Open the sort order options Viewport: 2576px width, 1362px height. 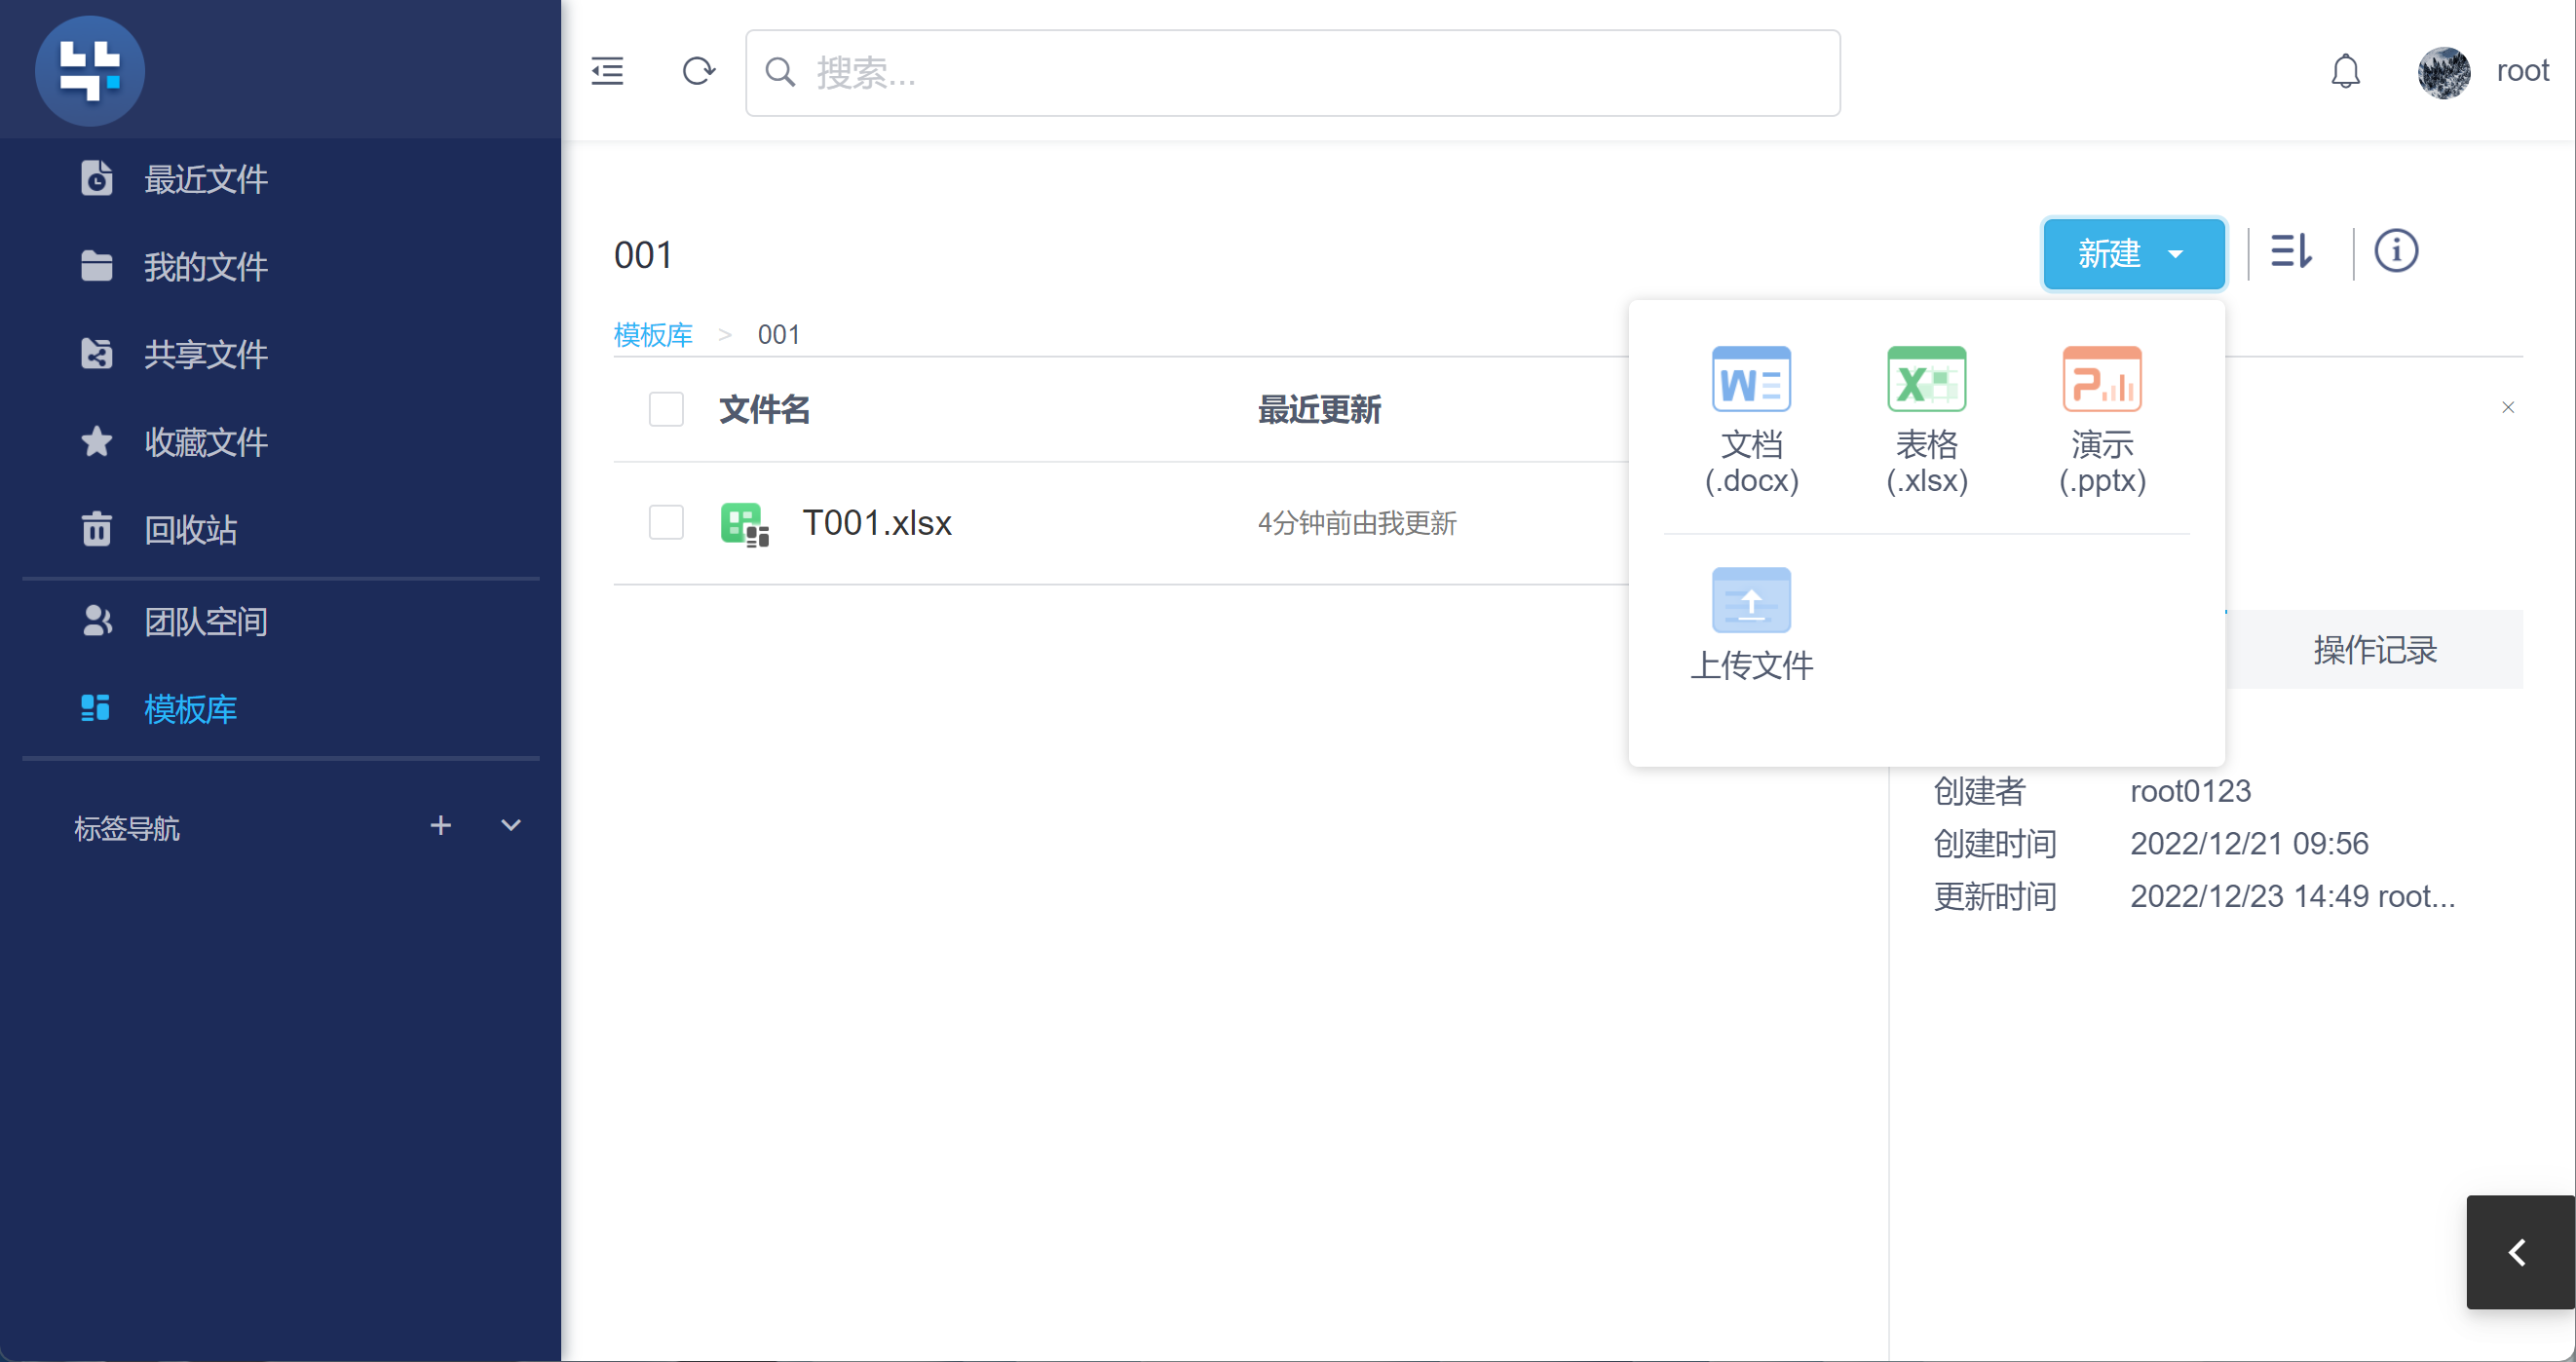point(2290,251)
